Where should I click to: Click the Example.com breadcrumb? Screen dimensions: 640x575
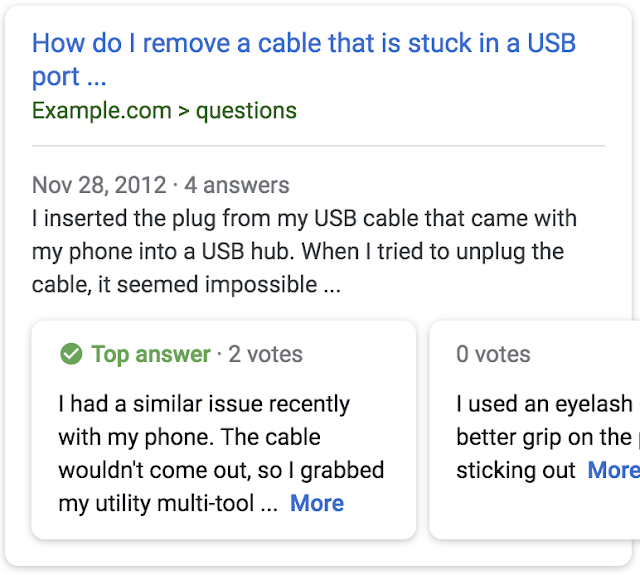pos(101,110)
